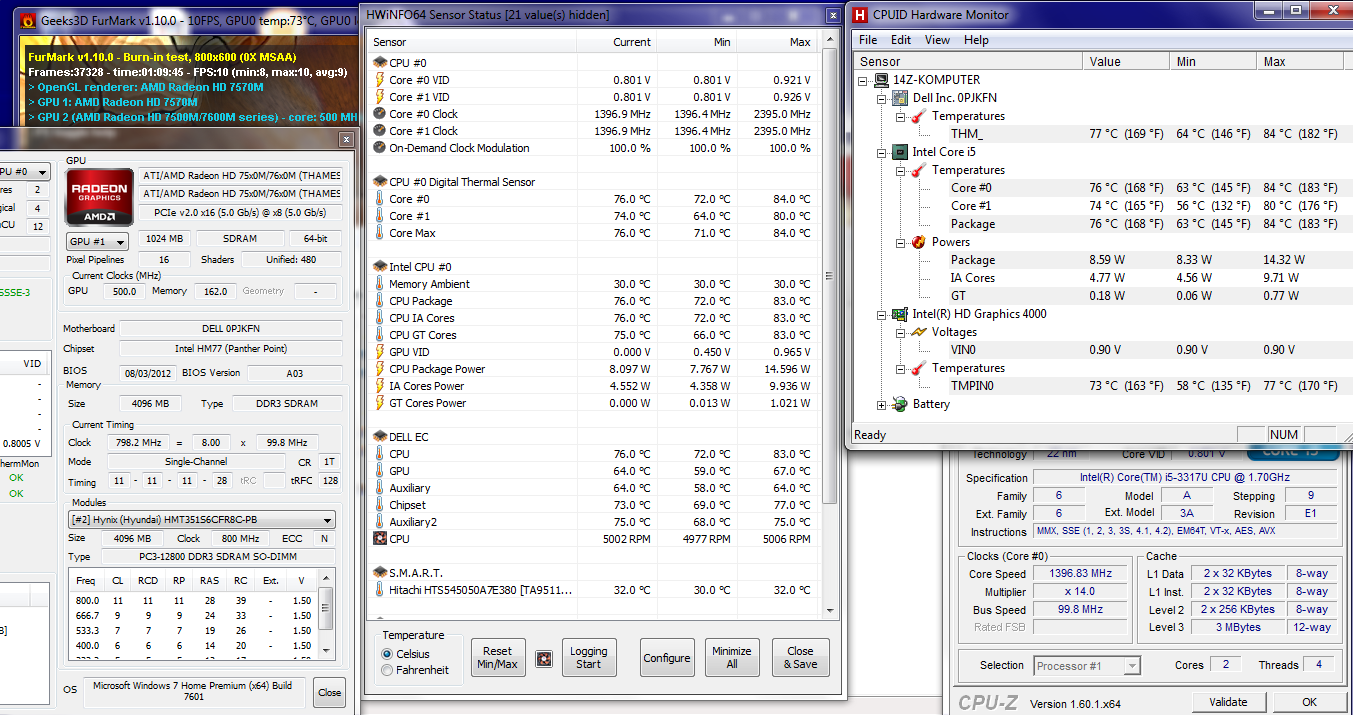Image resolution: width=1353 pixels, height=715 pixels.
Task: Click the Close & Save button
Action: tap(801, 658)
